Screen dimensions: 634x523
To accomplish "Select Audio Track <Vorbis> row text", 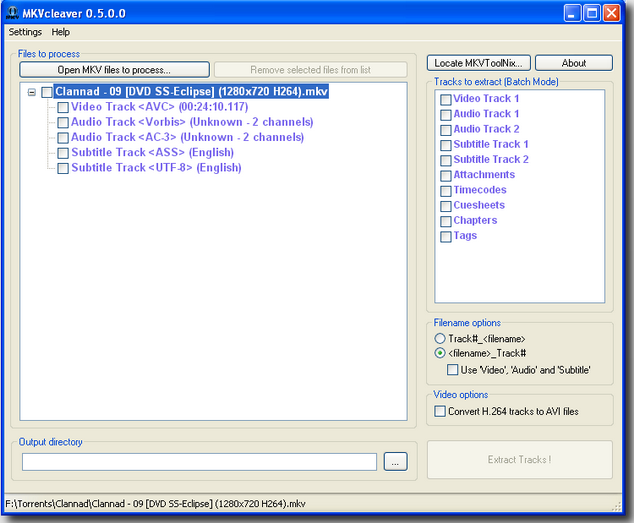I will pos(192,122).
